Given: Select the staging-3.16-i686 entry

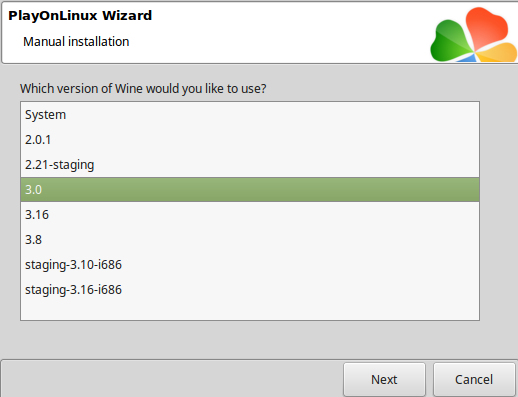Looking at the screenshot, I should tap(250, 290).
